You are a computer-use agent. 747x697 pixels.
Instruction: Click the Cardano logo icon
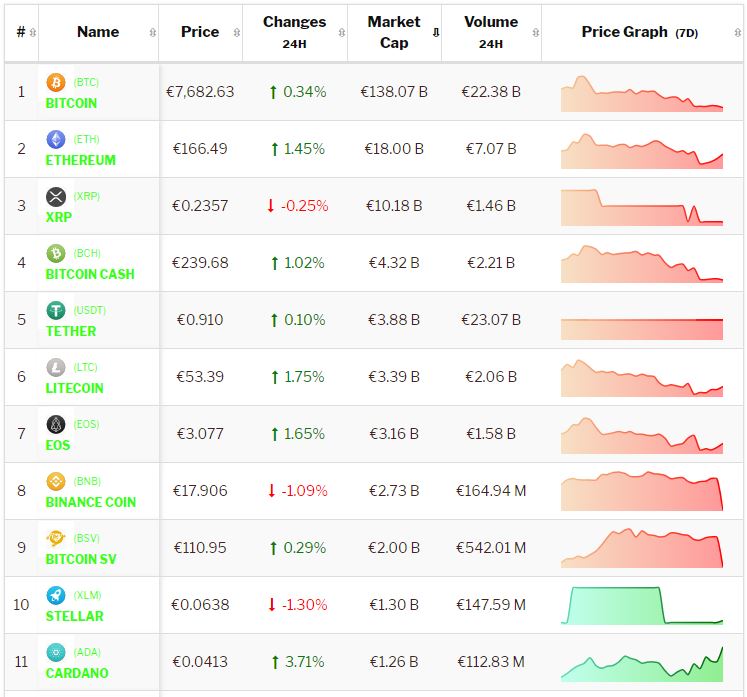(x=56, y=653)
